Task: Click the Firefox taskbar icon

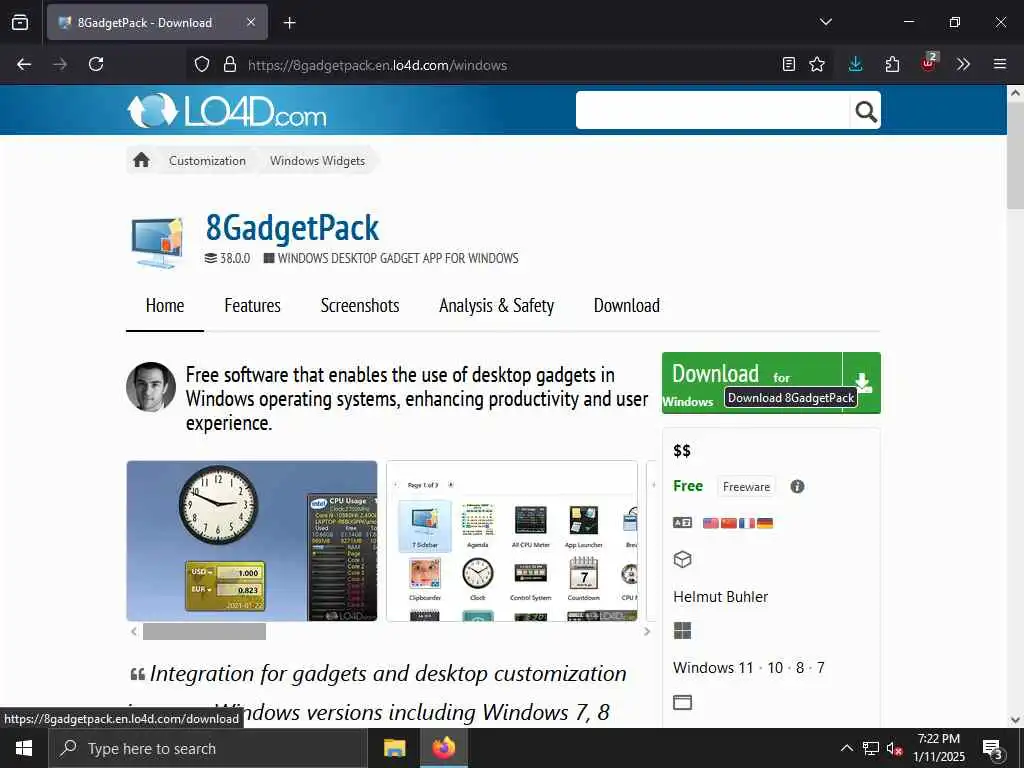Action: click(443, 748)
